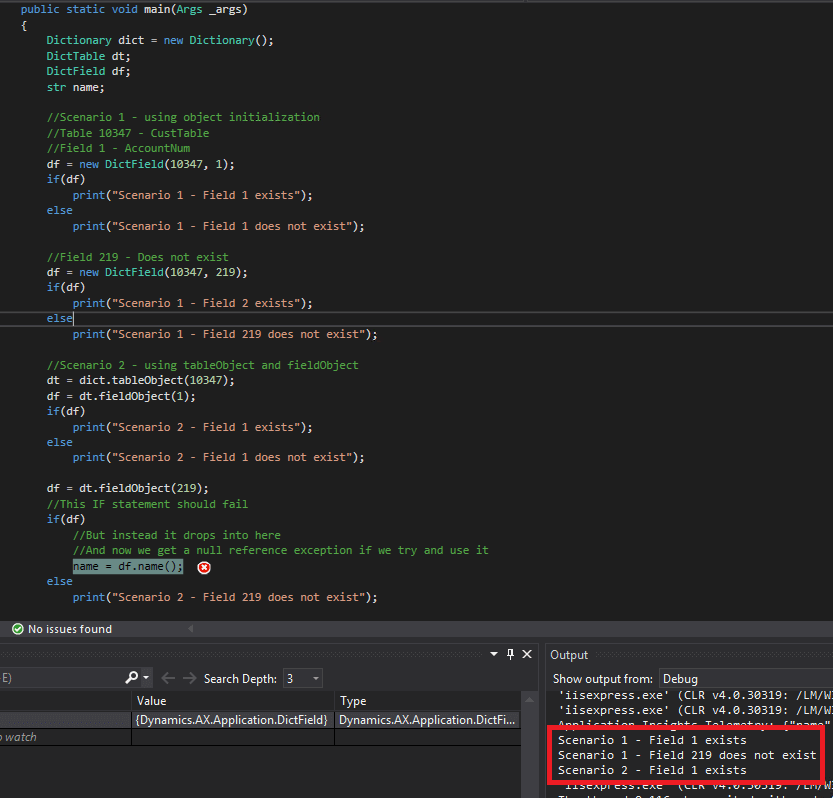This screenshot has width=833, height=798.
Task: Click the comment '//Field 219 - Does not exist'
Action: (x=138, y=257)
